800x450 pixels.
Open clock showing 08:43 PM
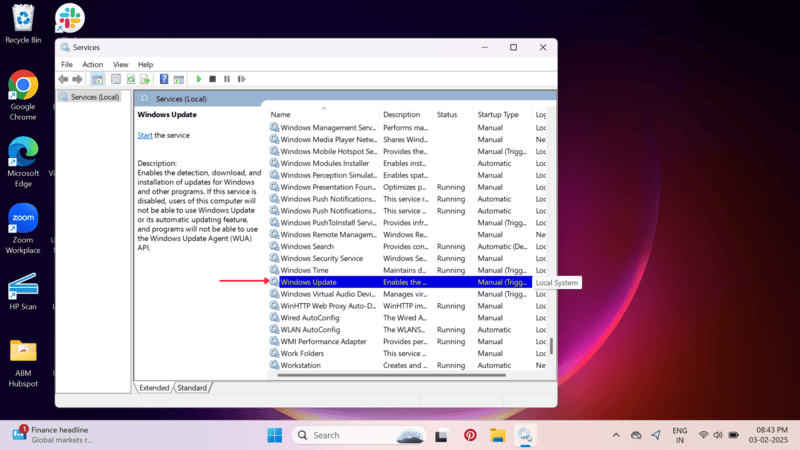click(x=768, y=435)
